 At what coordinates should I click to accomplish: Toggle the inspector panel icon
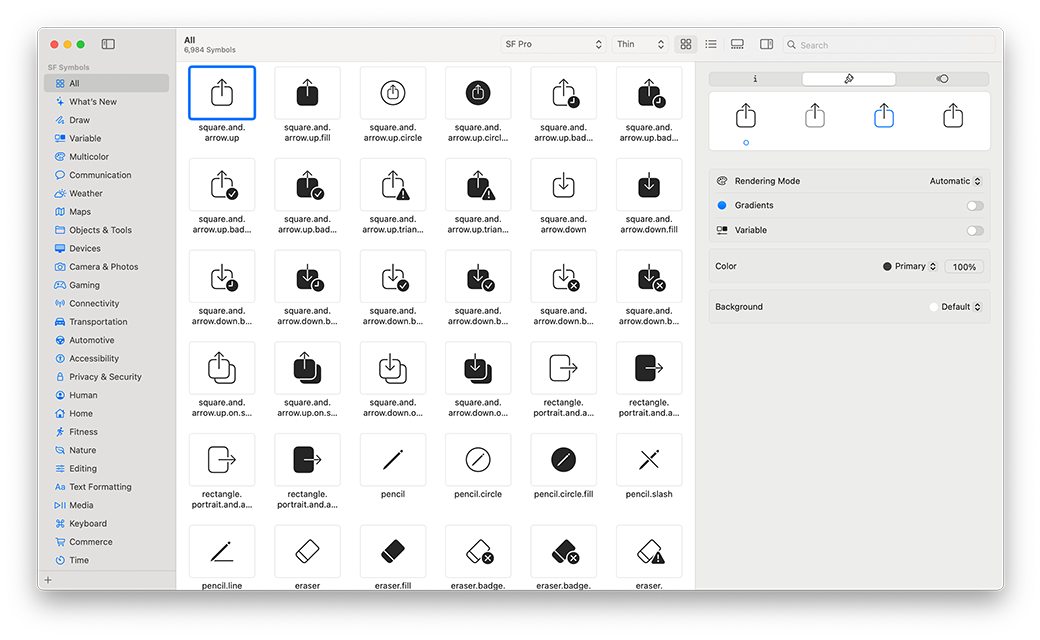pyautogui.click(x=766, y=45)
